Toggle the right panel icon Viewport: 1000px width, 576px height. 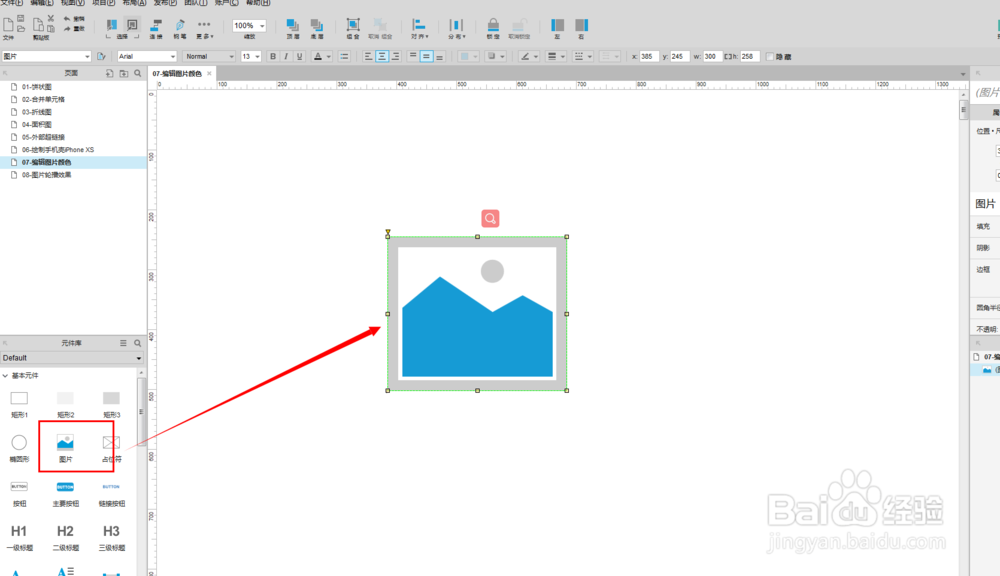tap(581, 28)
